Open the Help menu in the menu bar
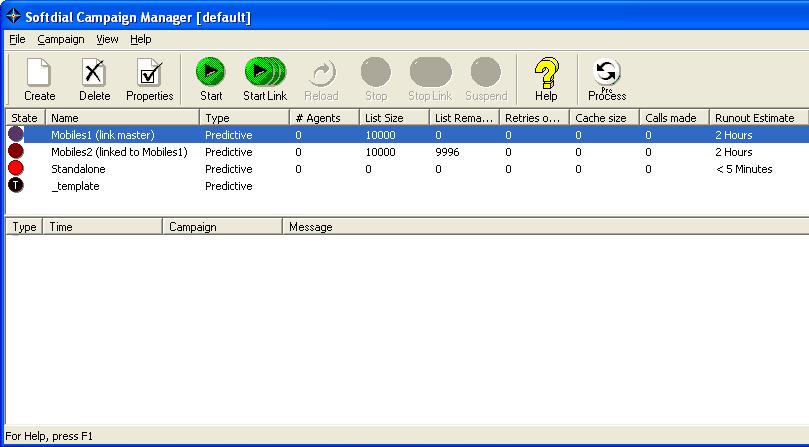809x447 pixels. [140, 39]
